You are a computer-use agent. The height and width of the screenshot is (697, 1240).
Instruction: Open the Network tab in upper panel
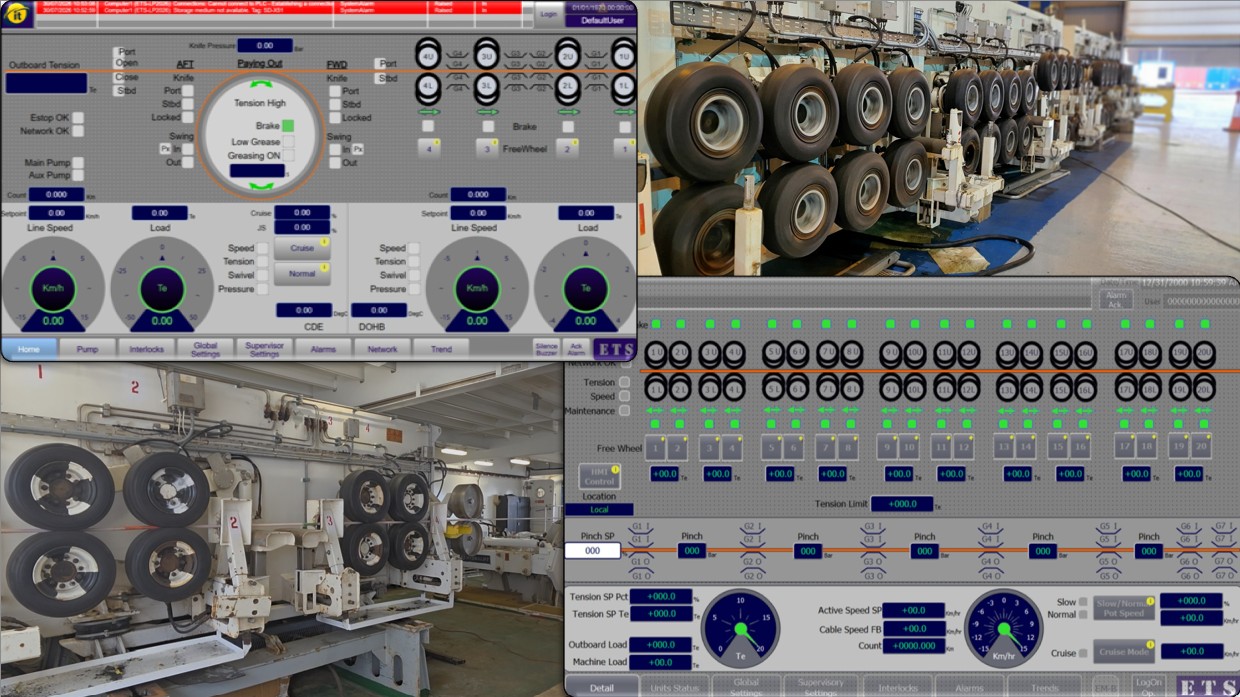[382, 349]
